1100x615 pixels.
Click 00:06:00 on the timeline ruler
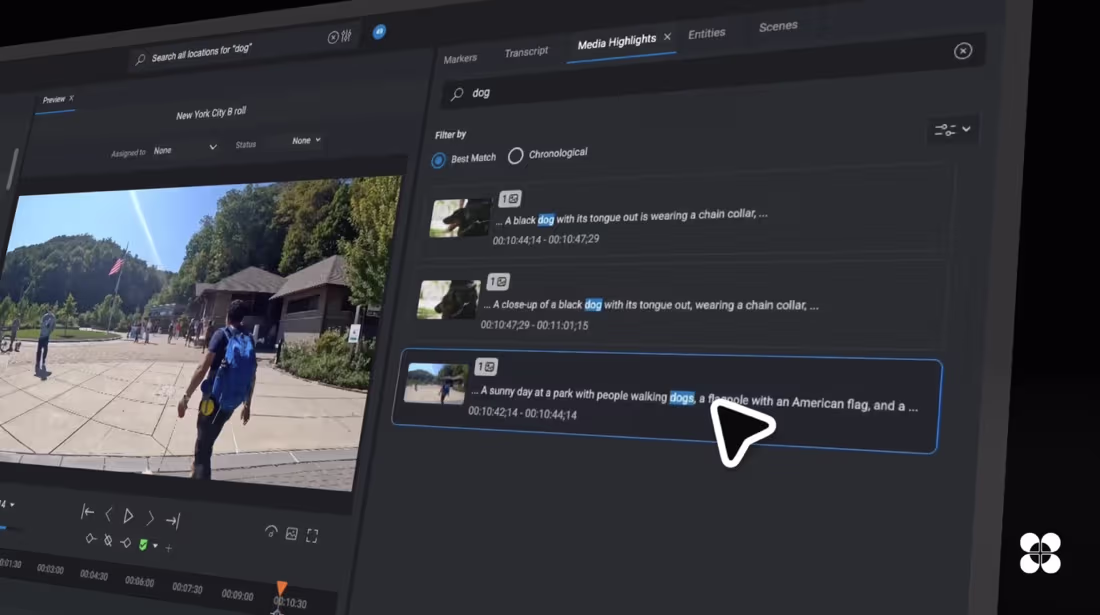[x=140, y=581]
